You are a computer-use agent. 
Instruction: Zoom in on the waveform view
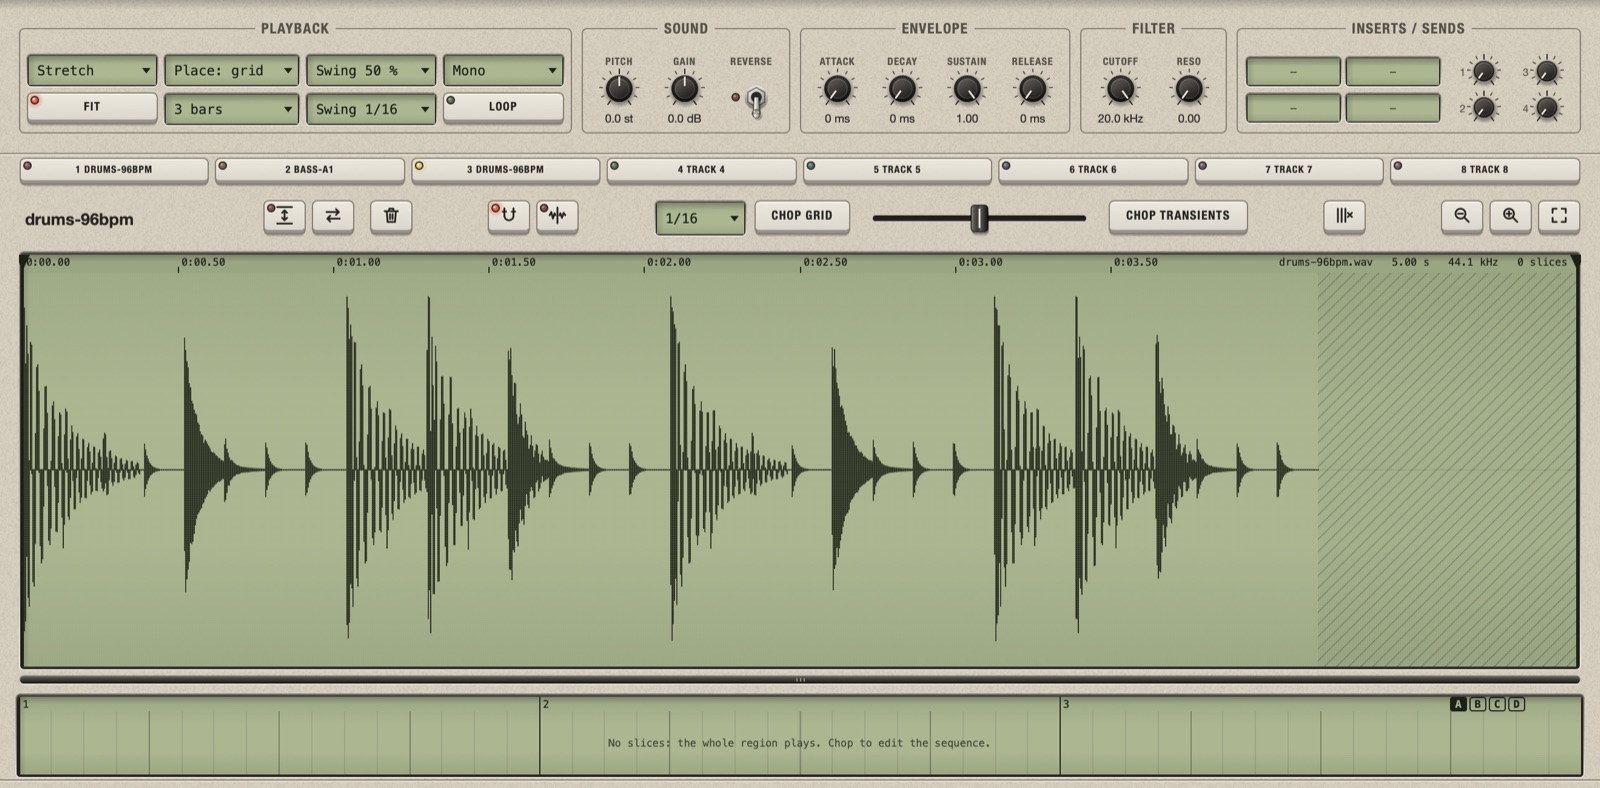coord(1510,216)
